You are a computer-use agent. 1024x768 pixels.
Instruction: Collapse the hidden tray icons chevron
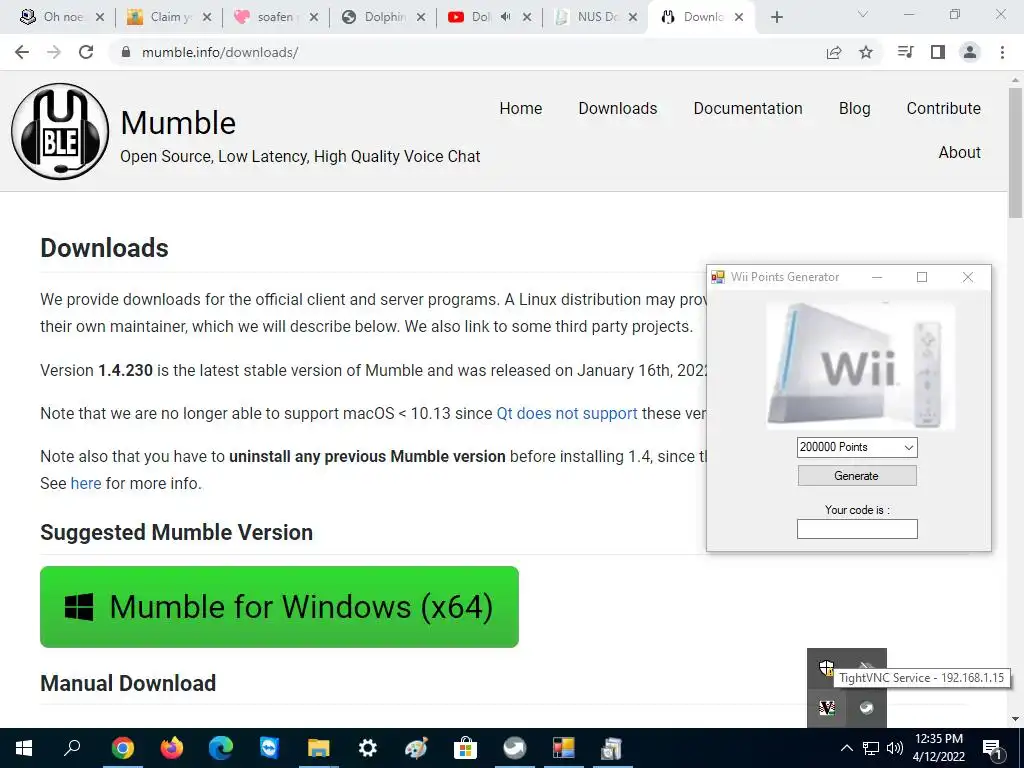(x=846, y=748)
